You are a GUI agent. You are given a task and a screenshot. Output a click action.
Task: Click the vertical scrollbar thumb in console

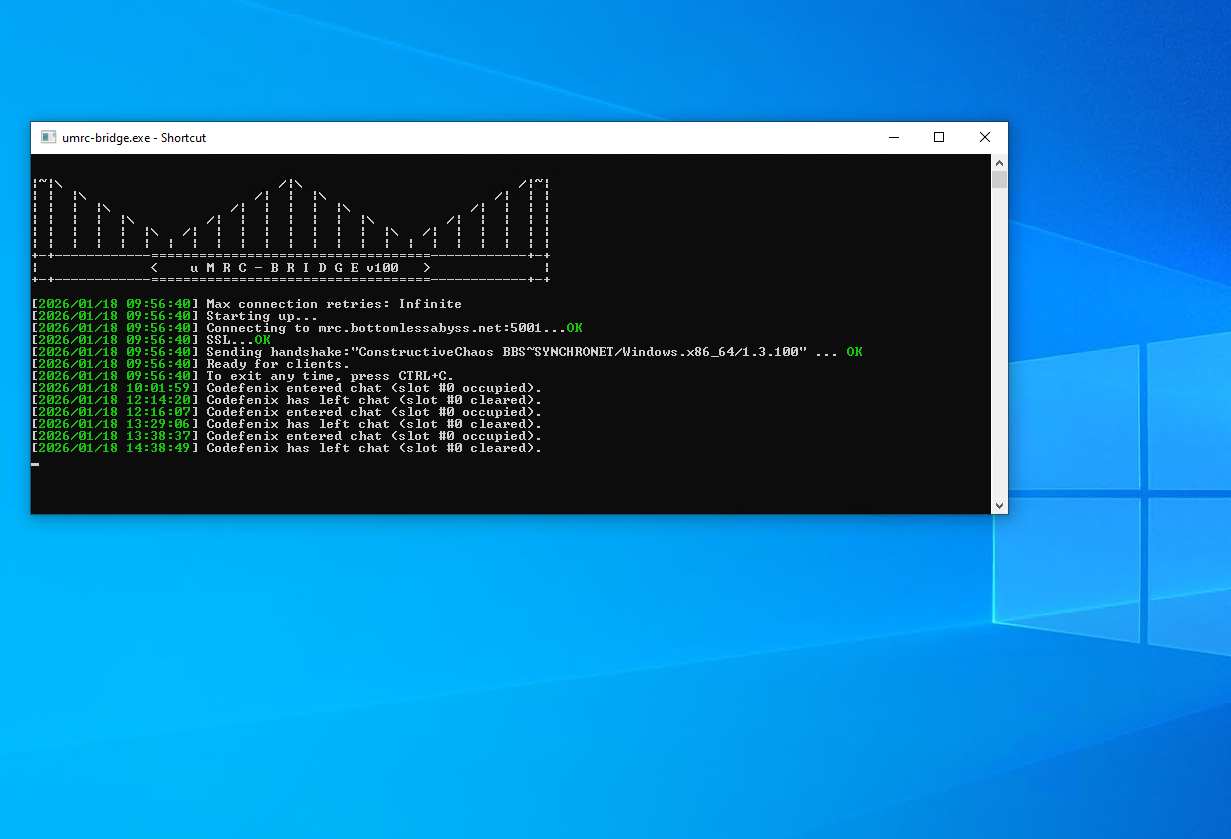click(x=999, y=180)
